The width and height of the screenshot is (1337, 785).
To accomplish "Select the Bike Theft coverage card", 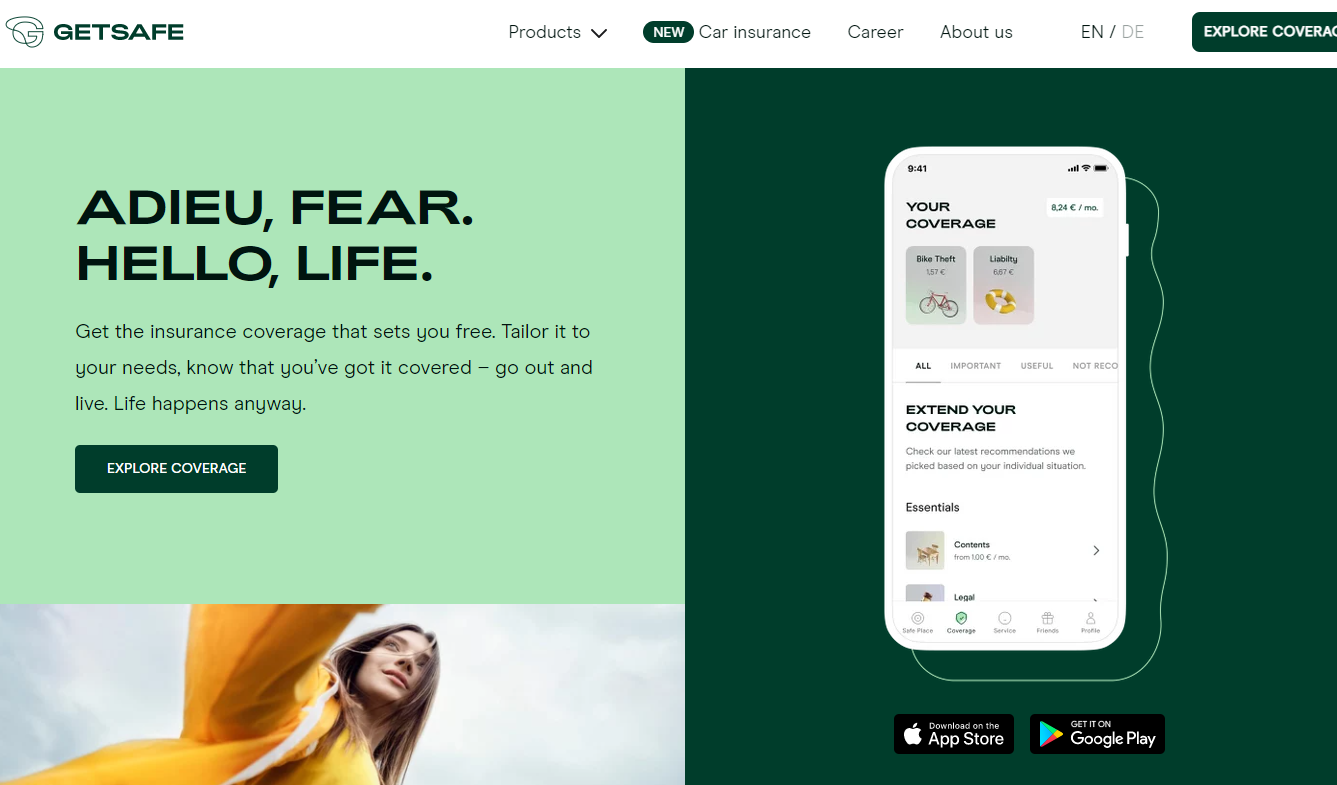I will (x=936, y=285).
